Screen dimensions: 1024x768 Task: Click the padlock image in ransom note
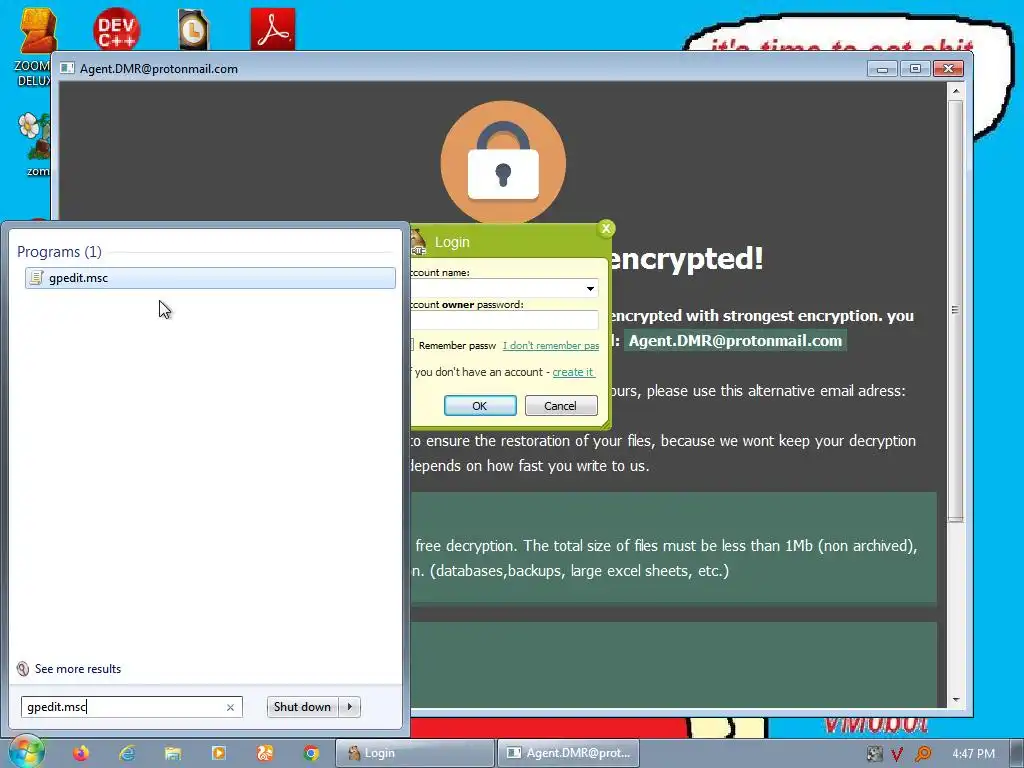coord(503,163)
